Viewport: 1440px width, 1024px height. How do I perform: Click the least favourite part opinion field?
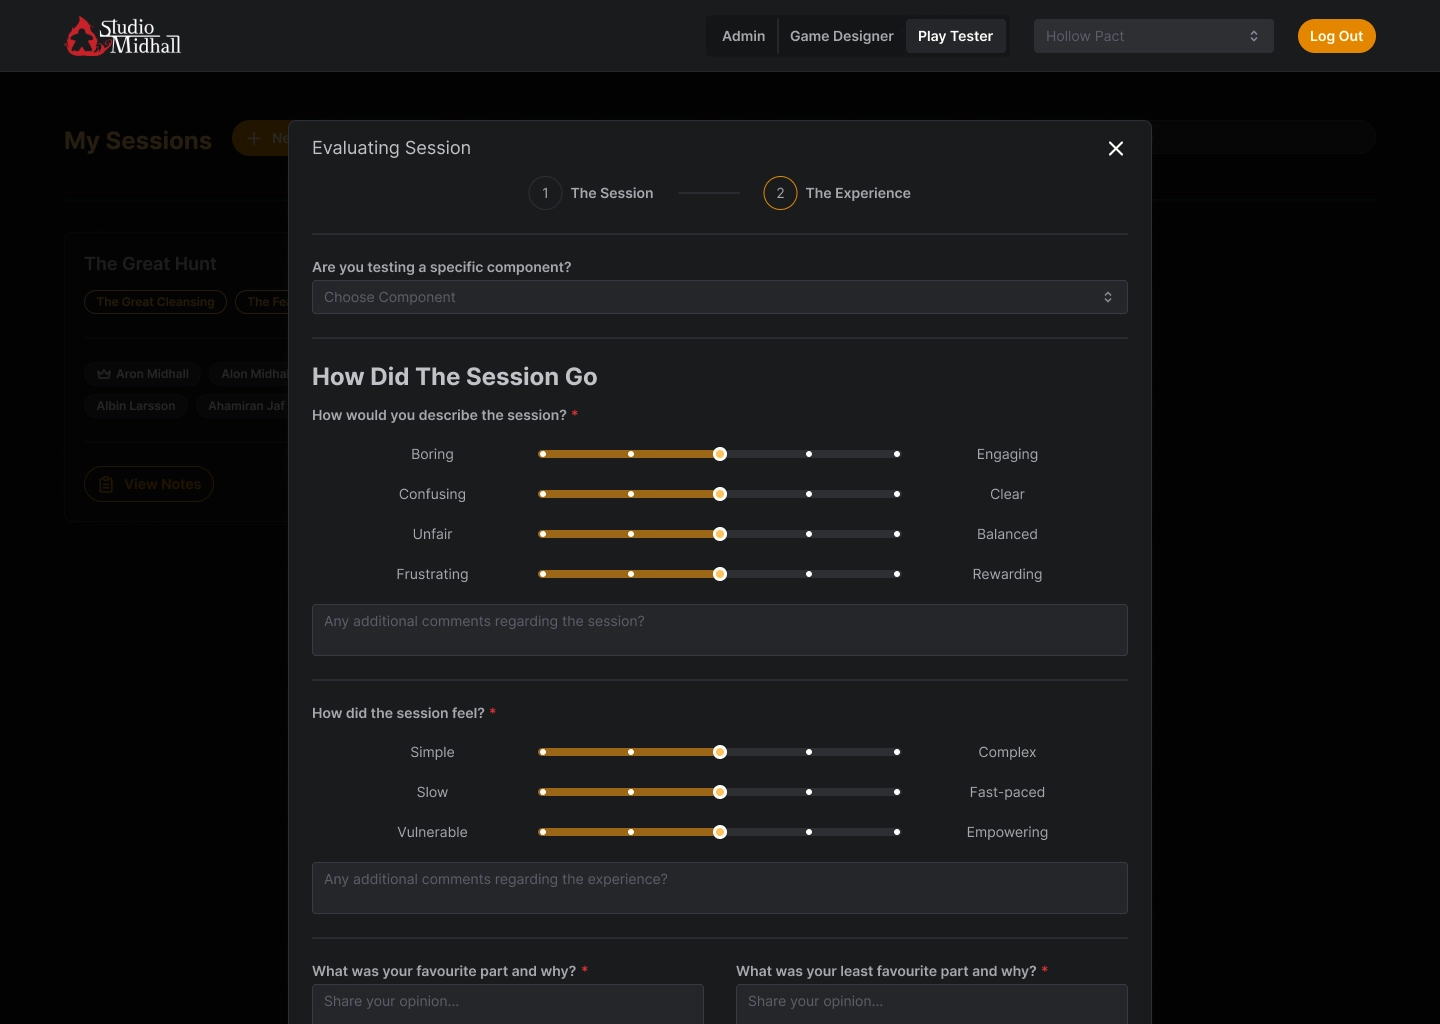point(931,1002)
